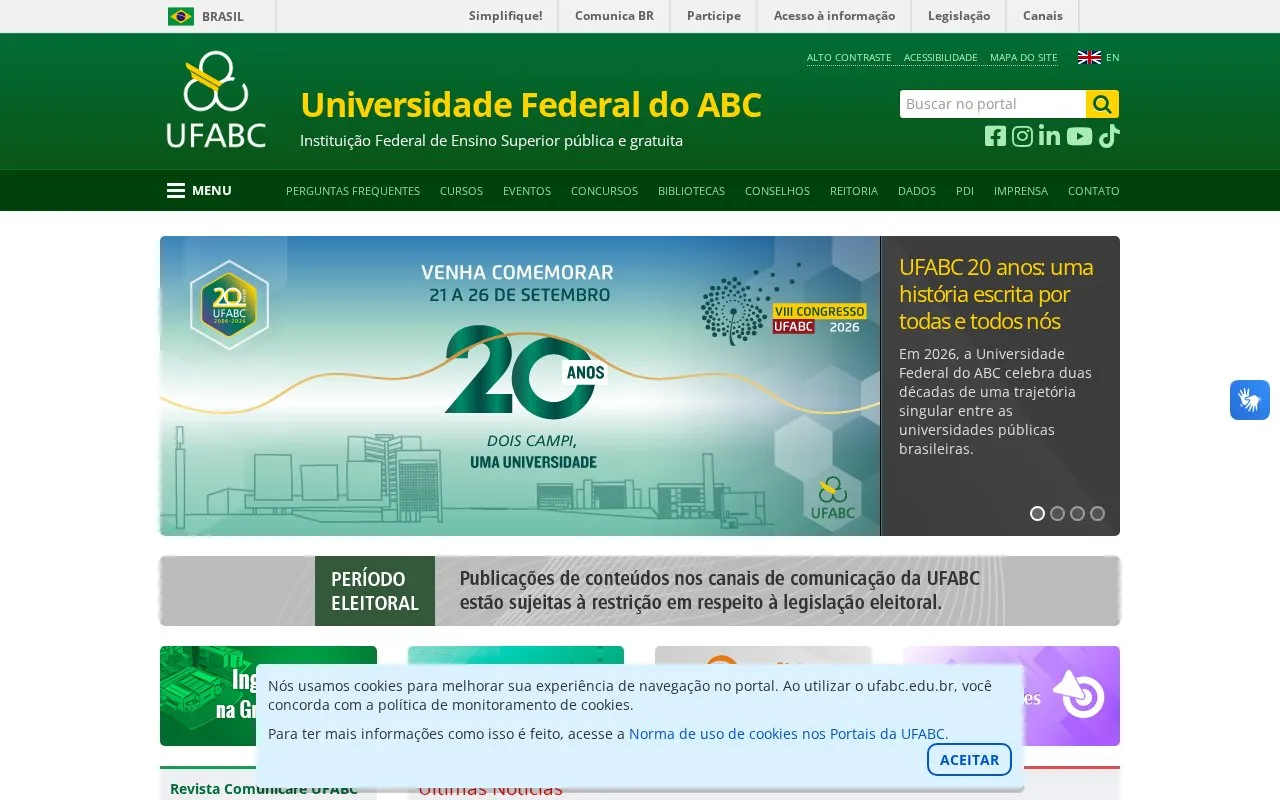Show the second carousel slide

[1057, 514]
